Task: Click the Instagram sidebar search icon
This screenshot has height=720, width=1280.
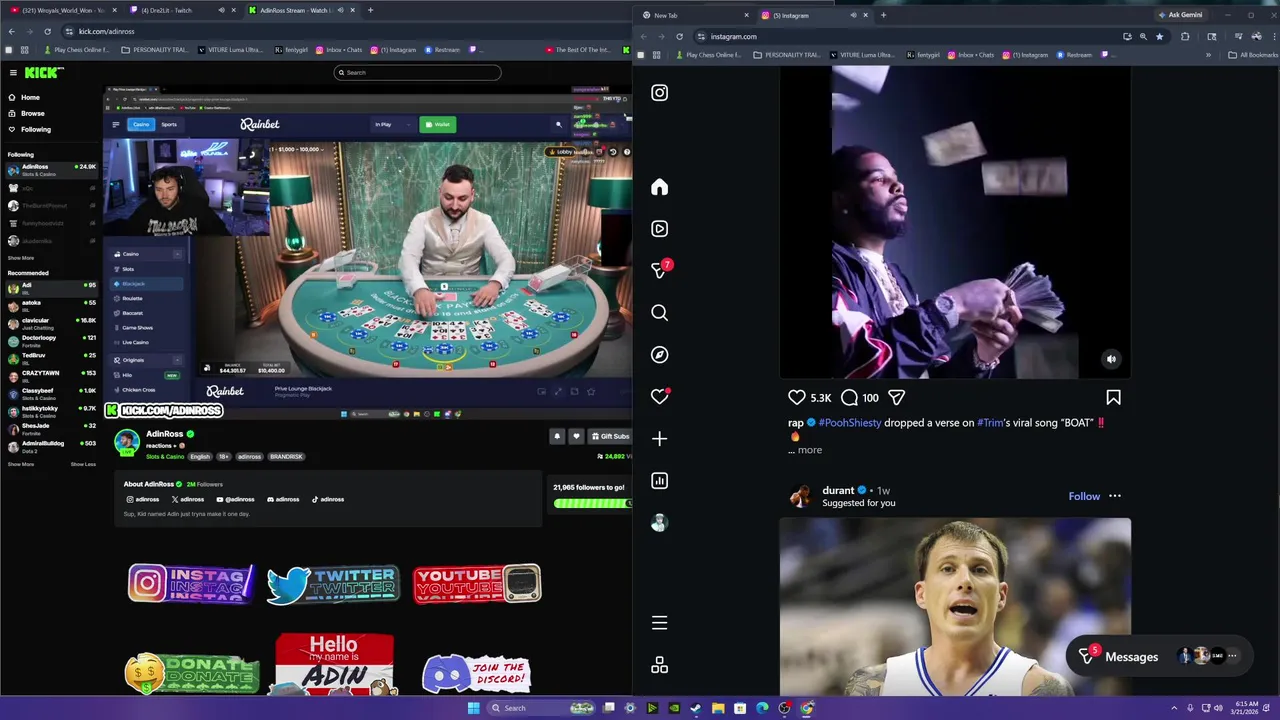Action: pyautogui.click(x=659, y=313)
